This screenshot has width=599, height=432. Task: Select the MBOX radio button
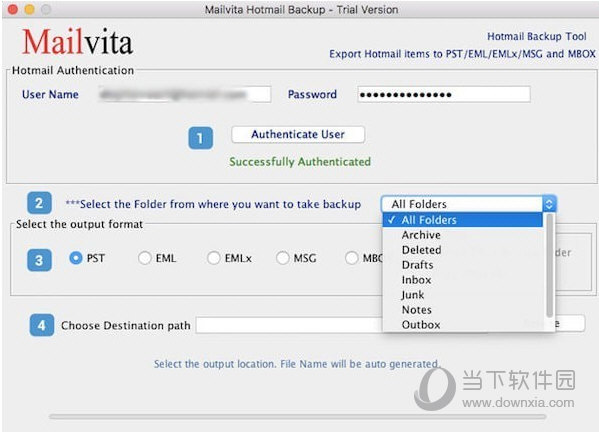(351, 258)
